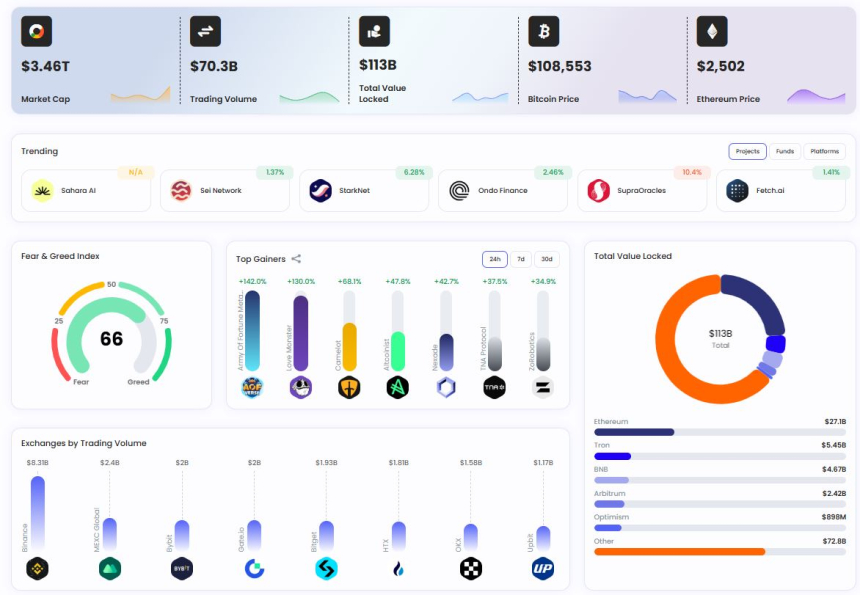Click the Total Value Locked icon
The height and width of the screenshot is (595, 860).
(x=374, y=32)
